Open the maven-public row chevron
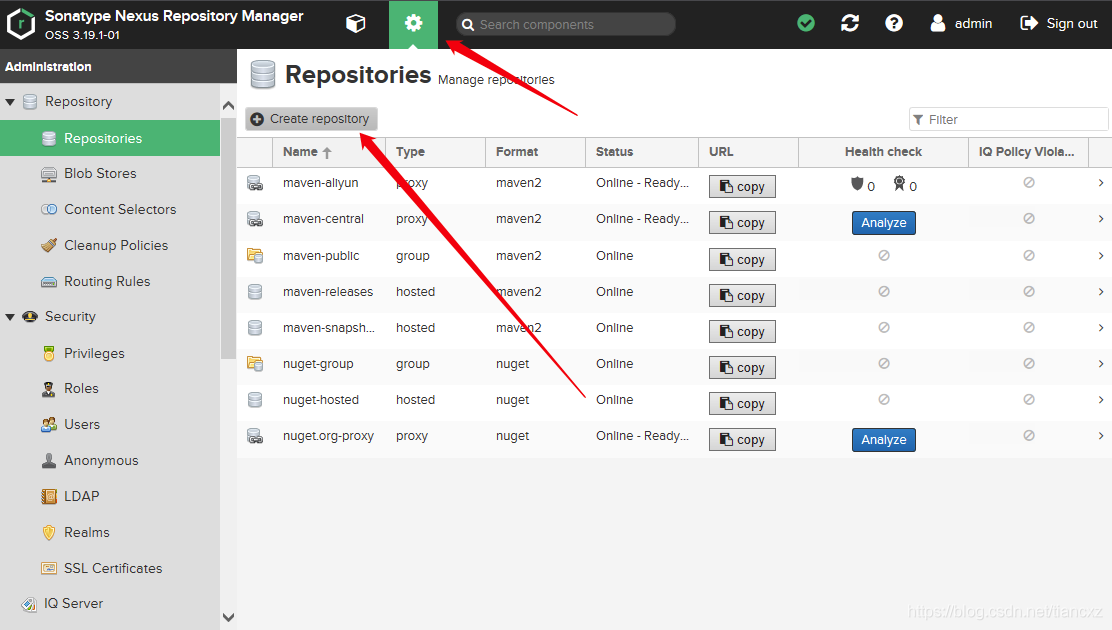Viewport: 1112px width, 630px height. click(1101, 255)
